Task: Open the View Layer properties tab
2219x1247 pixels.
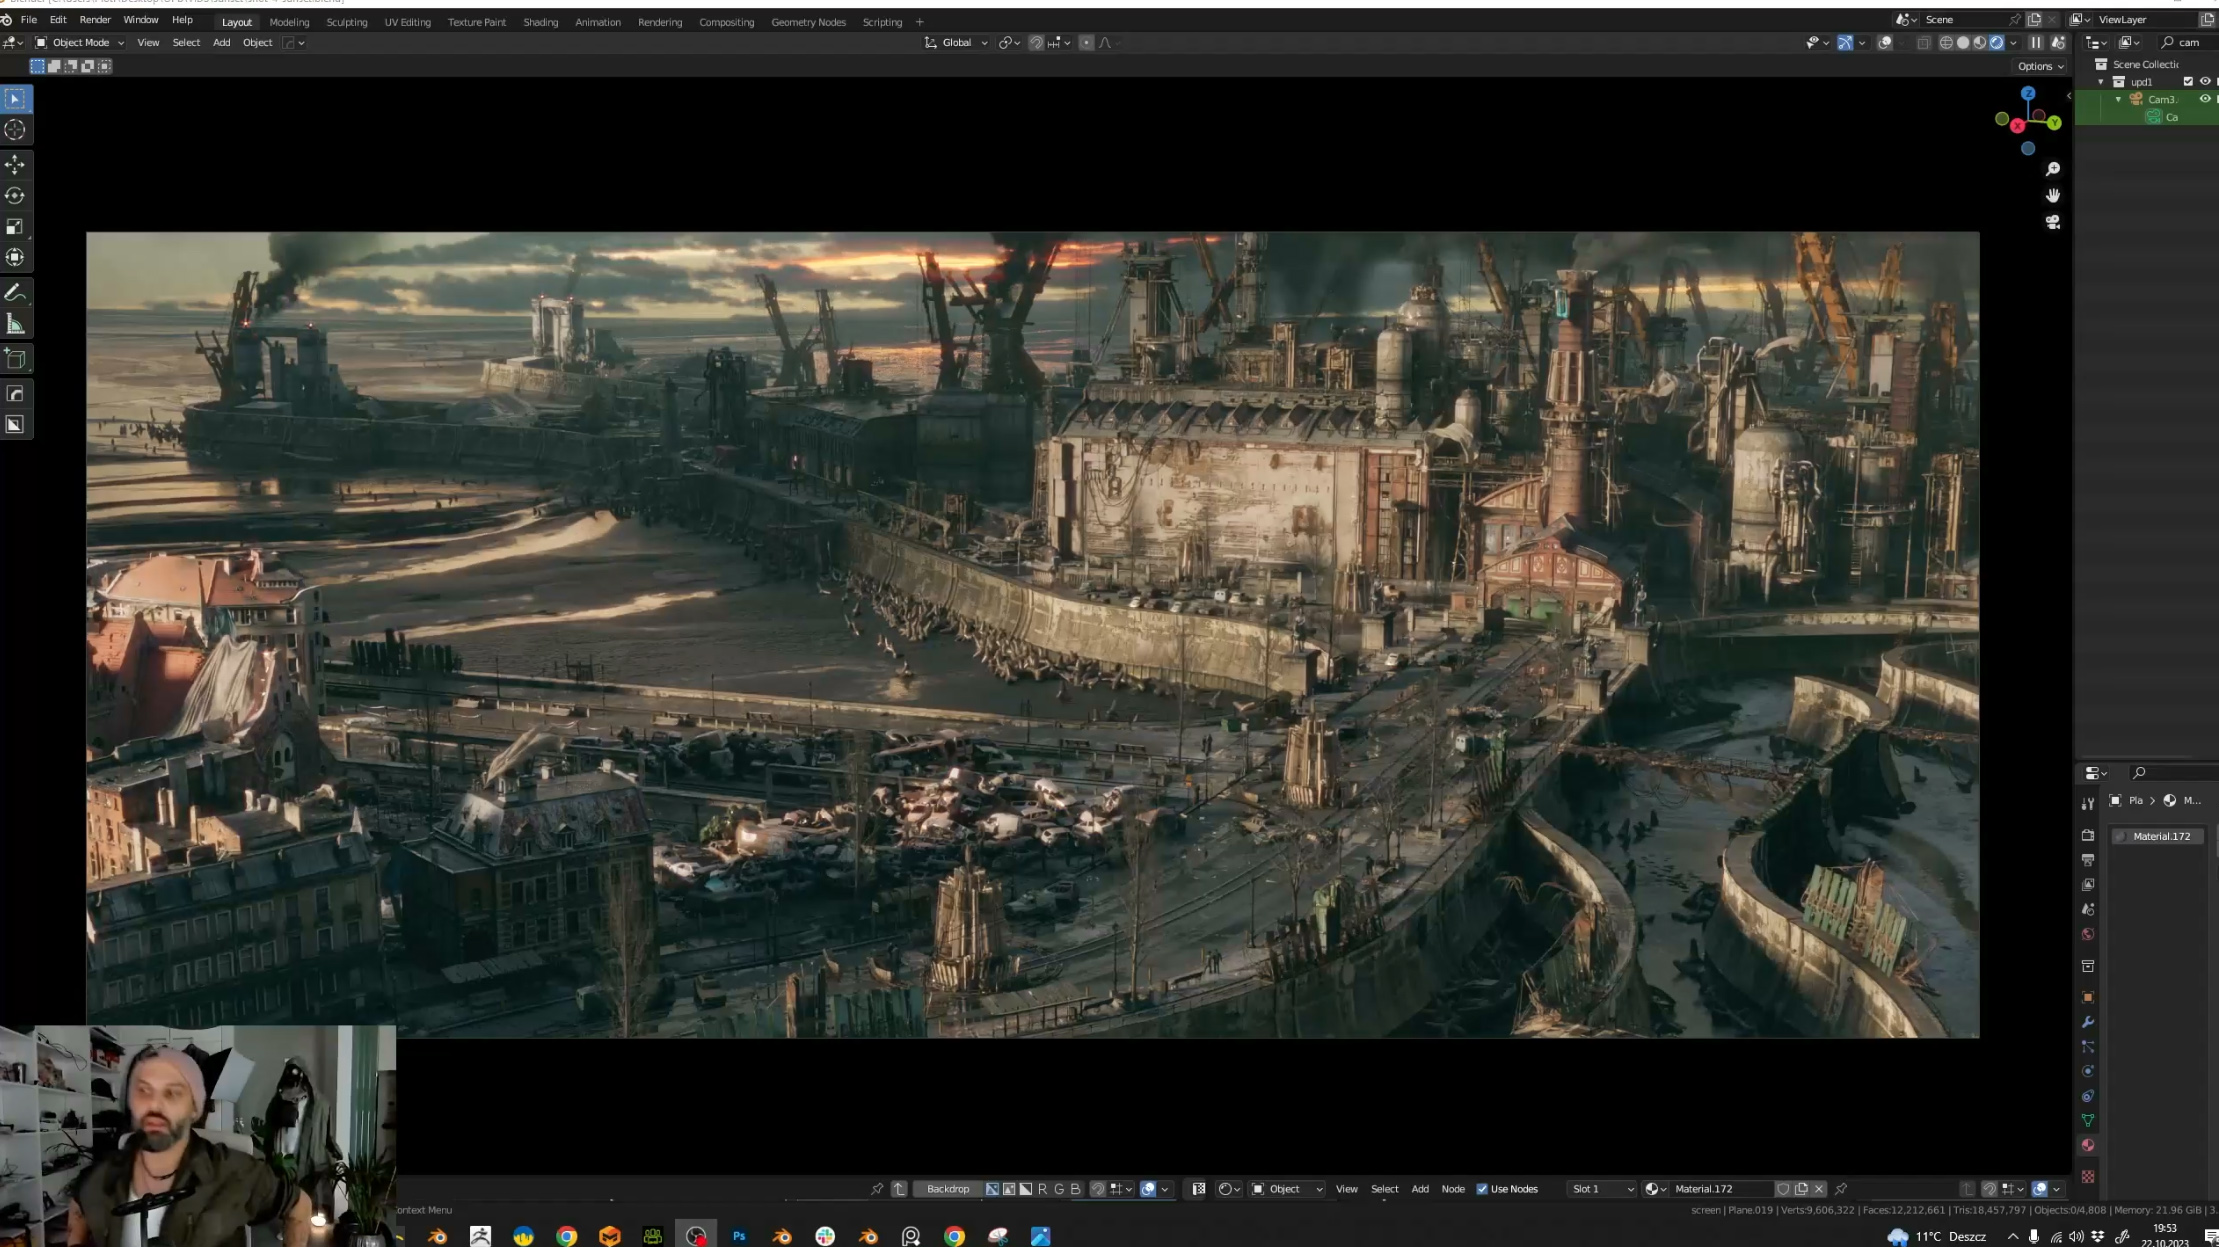Action: pos(2088,885)
